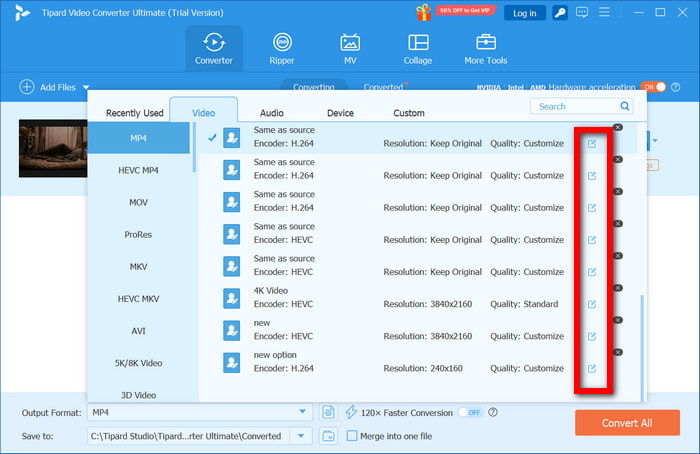
Task: Edit the 4K Video profile settings
Action: click(591, 304)
